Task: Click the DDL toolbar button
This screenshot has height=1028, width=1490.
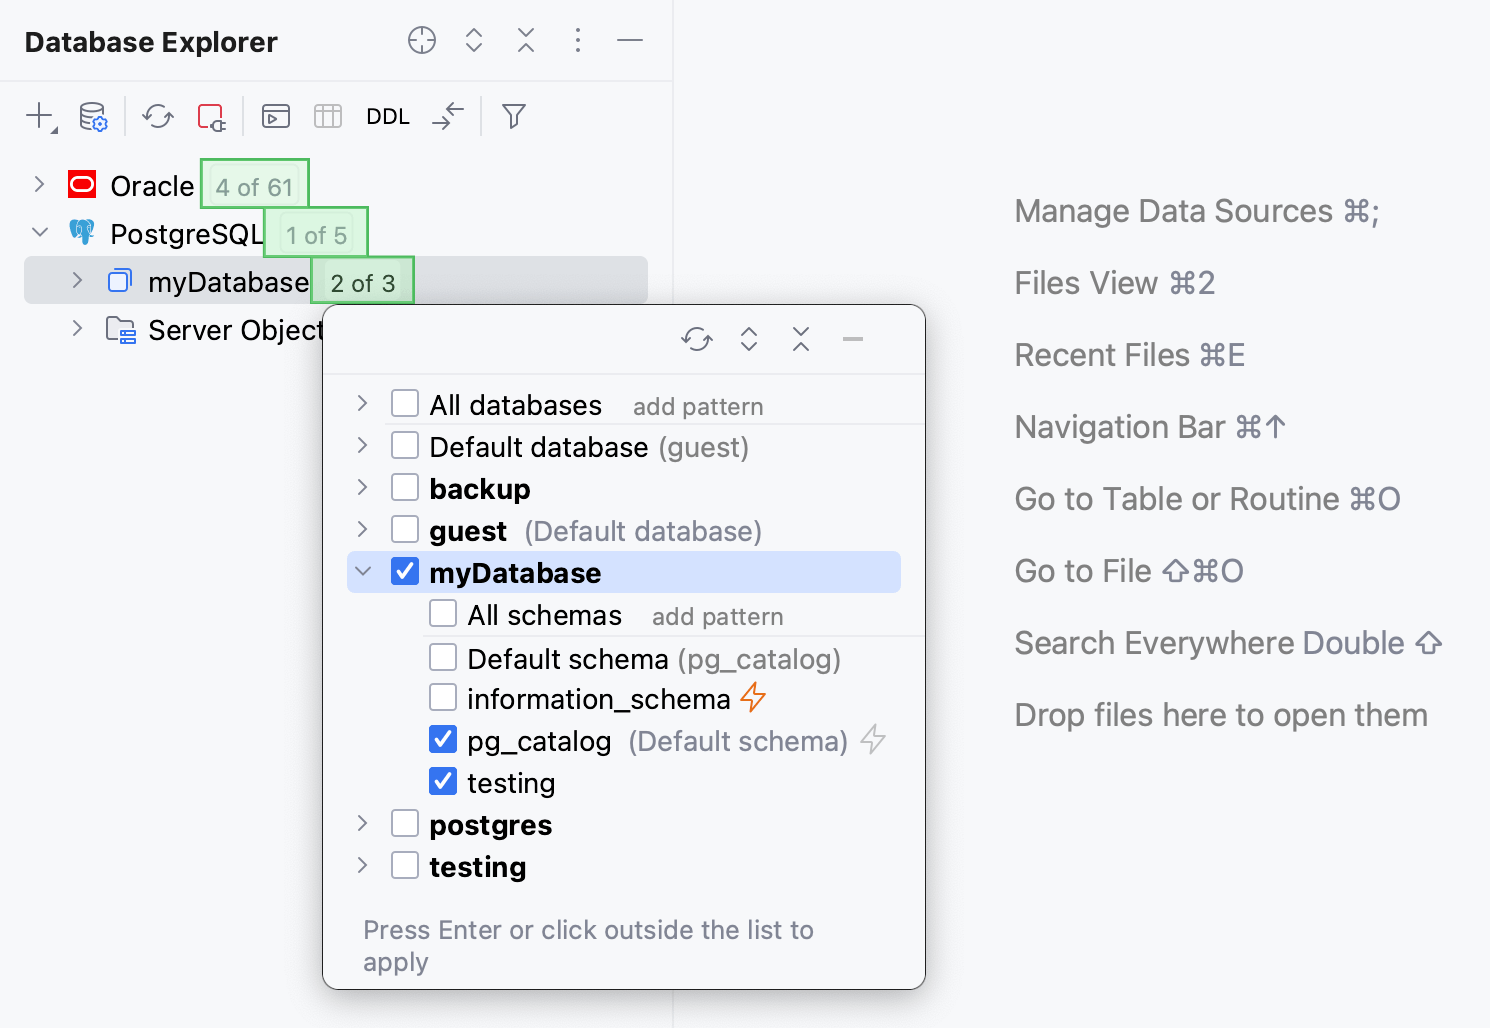Action: [x=388, y=117]
